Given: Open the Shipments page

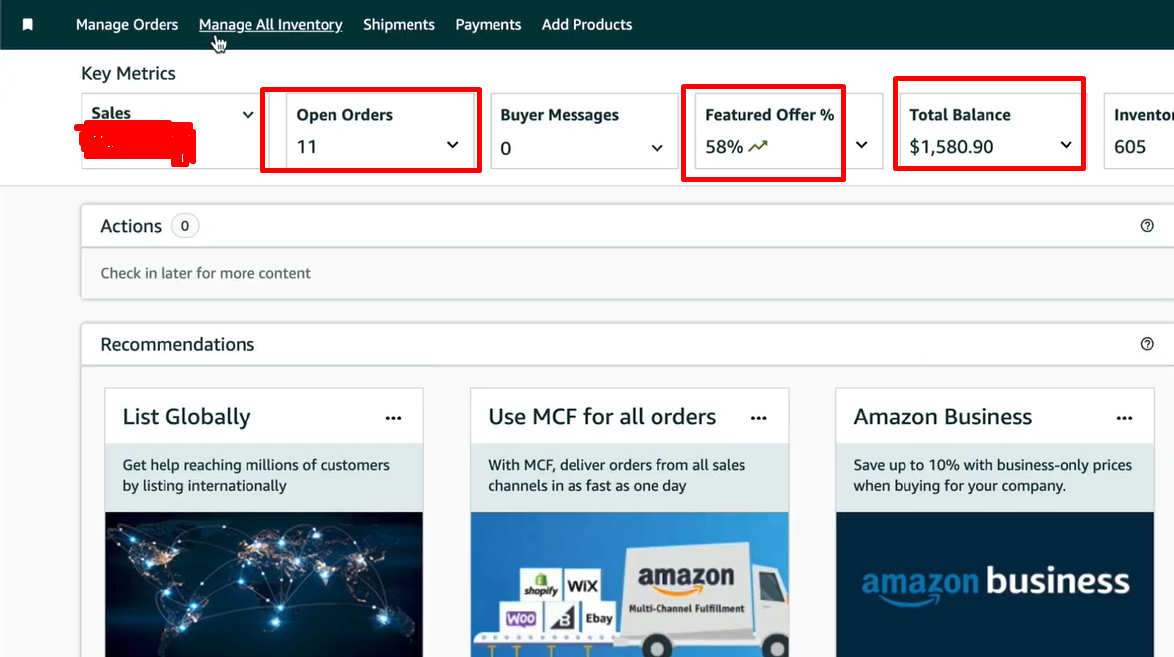Looking at the screenshot, I should (398, 25).
